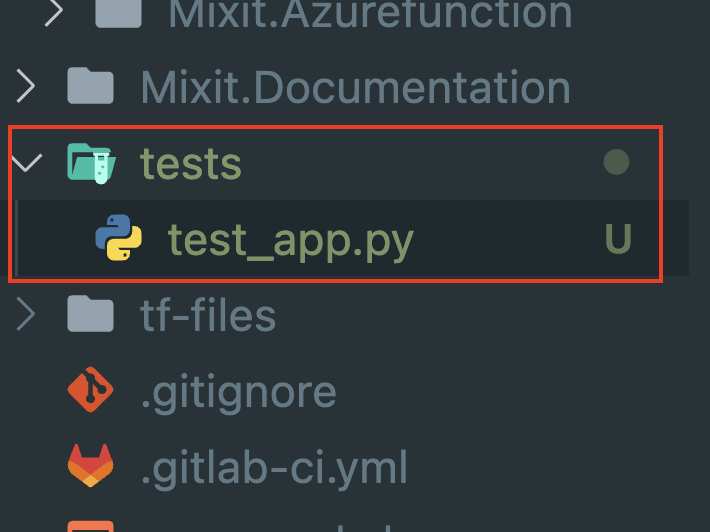Image resolution: width=710 pixels, height=532 pixels.
Task: Click the partially visible orange file icon at the bottom
Action: tap(90, 526)
